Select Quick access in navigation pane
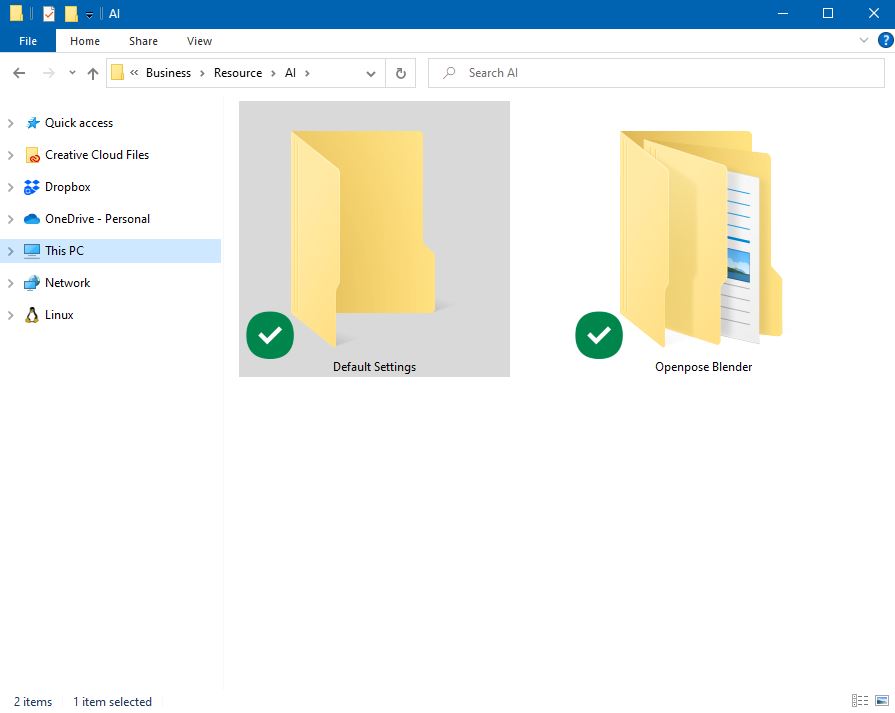Screen dimensions: 895x713 pos(79,123)
